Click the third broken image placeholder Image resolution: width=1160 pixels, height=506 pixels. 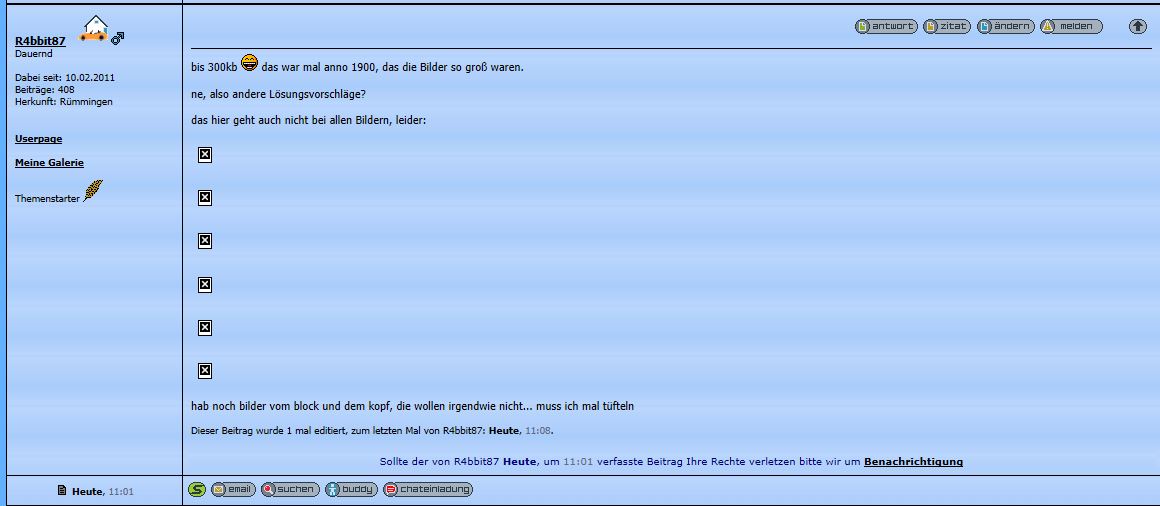point(205,241)
